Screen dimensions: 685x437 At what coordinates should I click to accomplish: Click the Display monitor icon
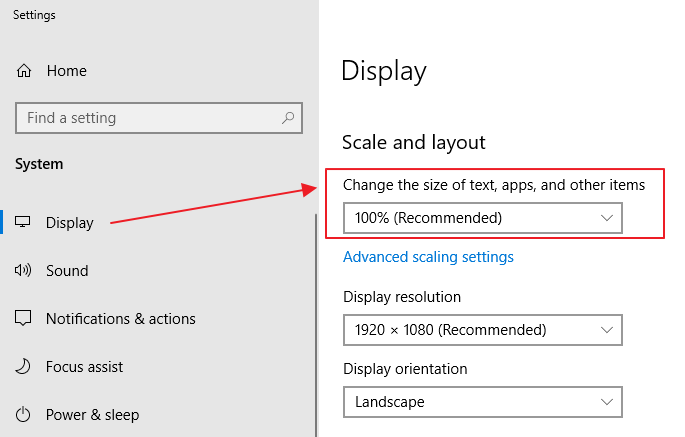coord(24,222)
